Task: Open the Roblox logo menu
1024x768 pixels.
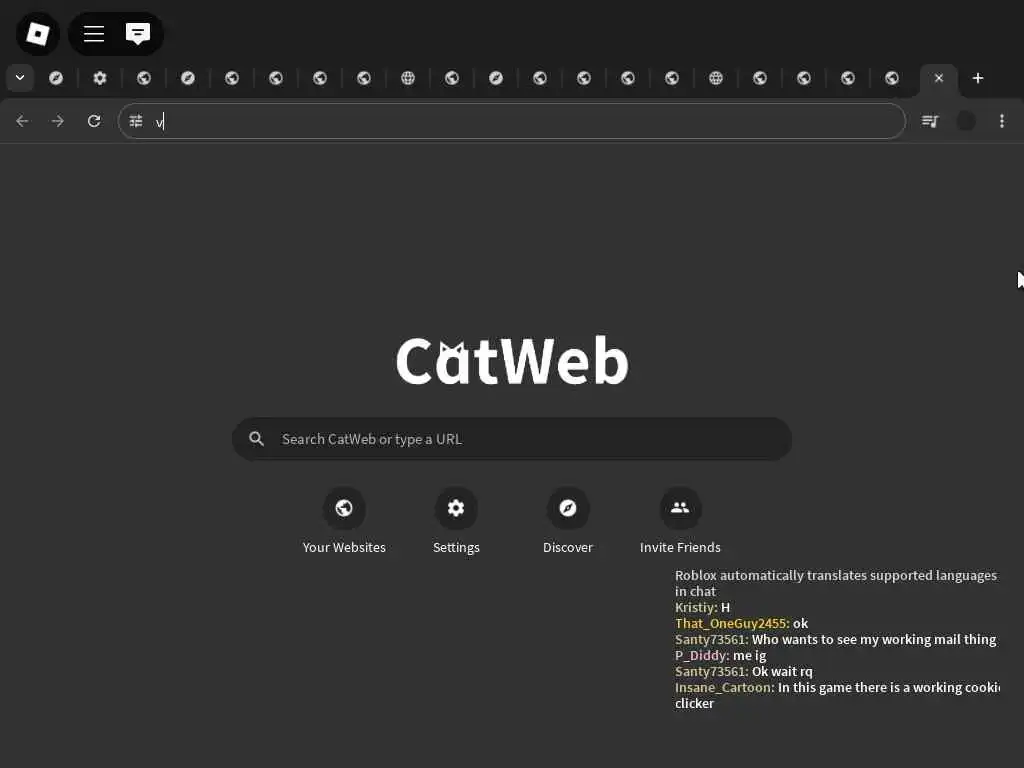Action: [x=38, y=33]
